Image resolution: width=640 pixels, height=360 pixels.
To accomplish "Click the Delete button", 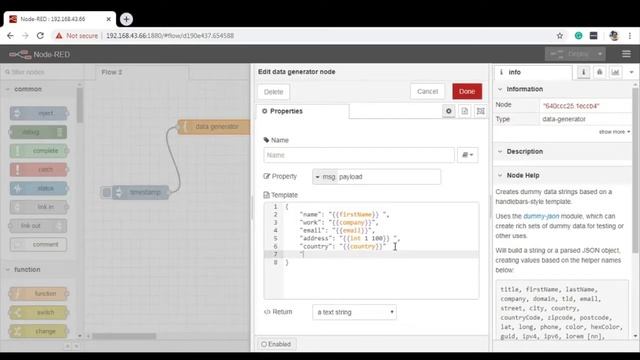I will point(273,92).
